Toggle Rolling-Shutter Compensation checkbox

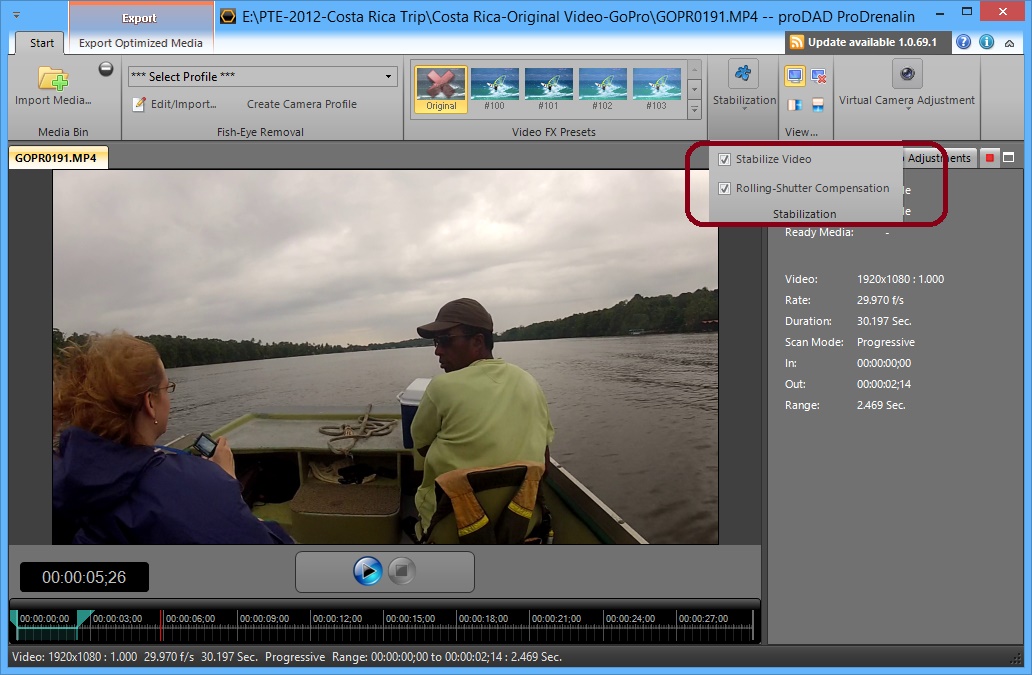coord(725,188)
